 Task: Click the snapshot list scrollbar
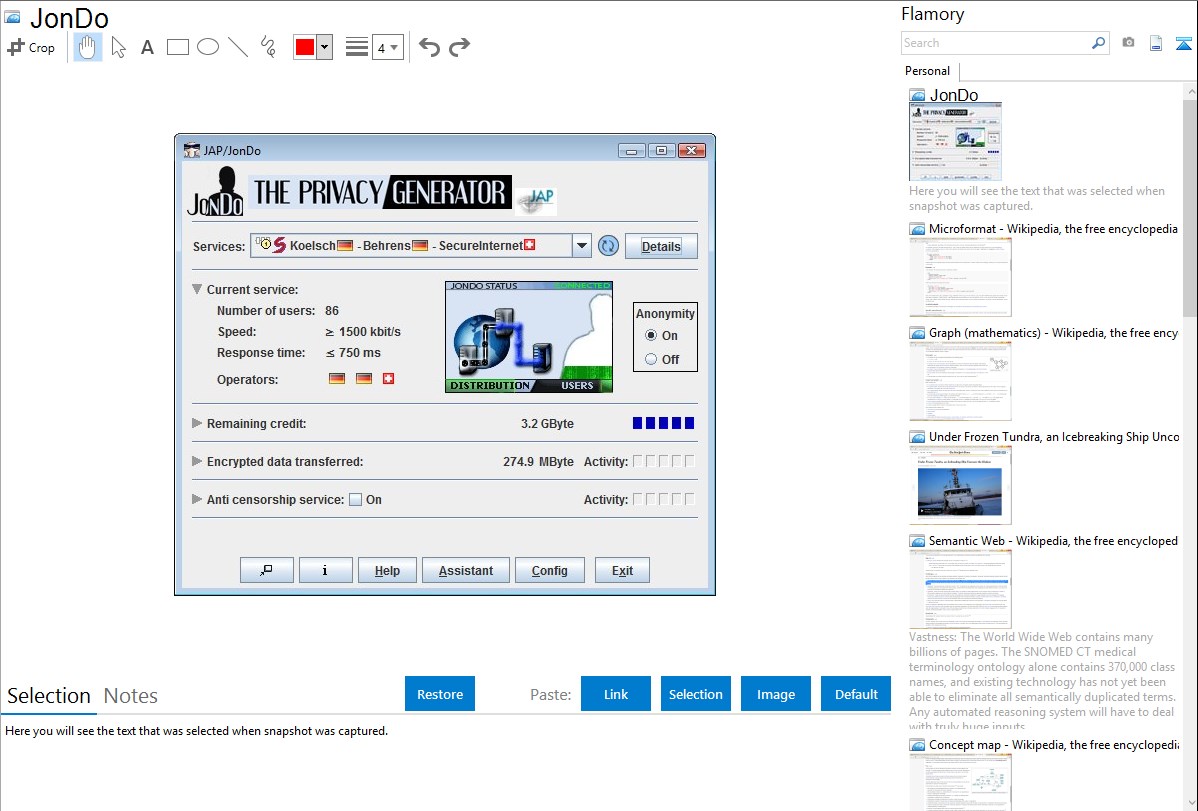coord(1190,206)
